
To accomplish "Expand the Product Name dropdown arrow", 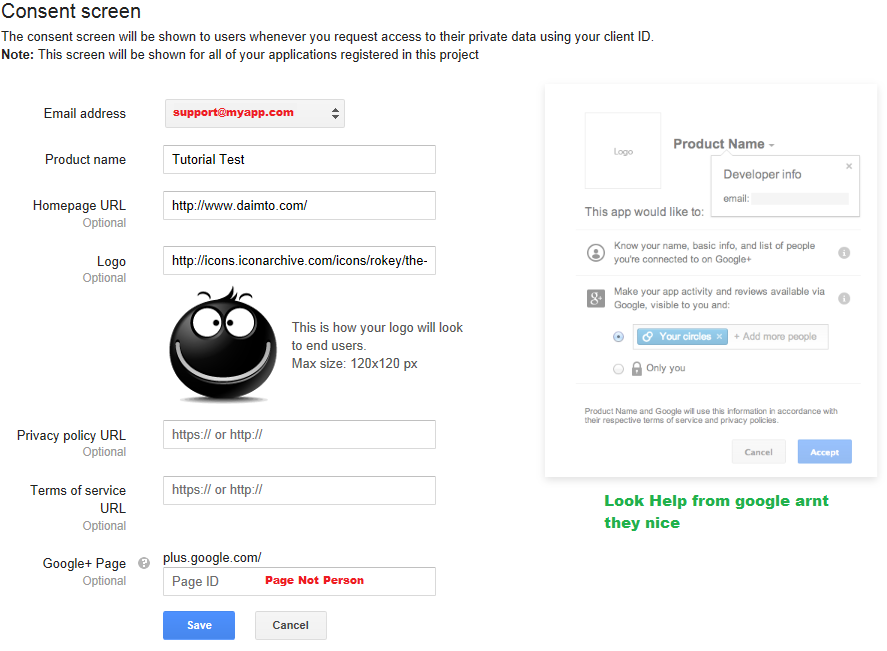I will [x=771, y=145].
